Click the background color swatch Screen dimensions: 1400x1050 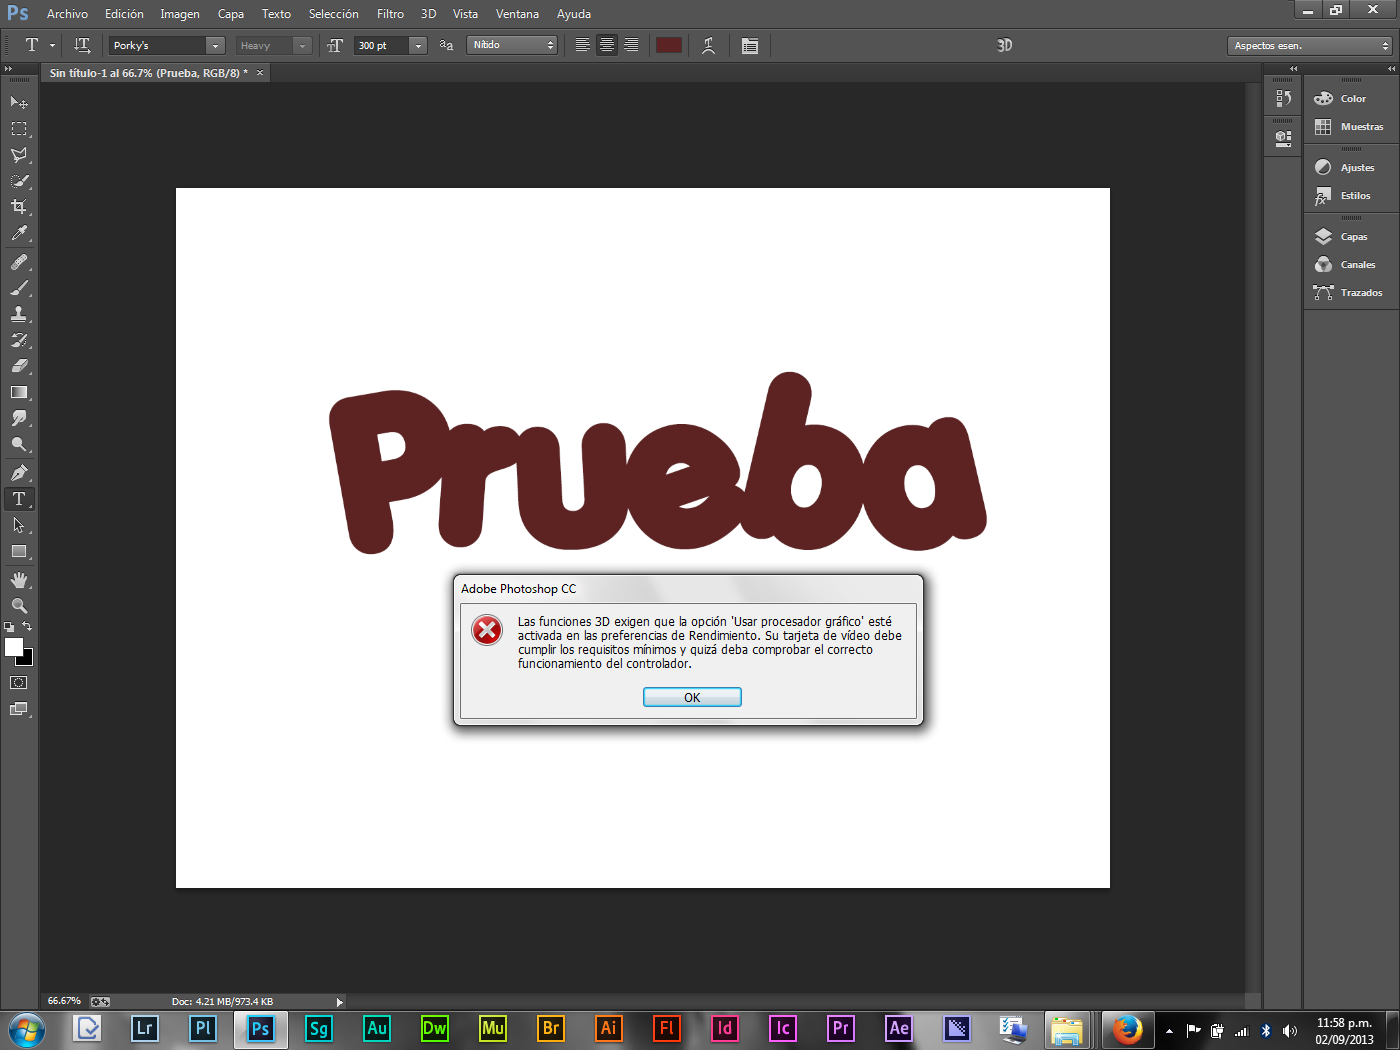(26, 658)
